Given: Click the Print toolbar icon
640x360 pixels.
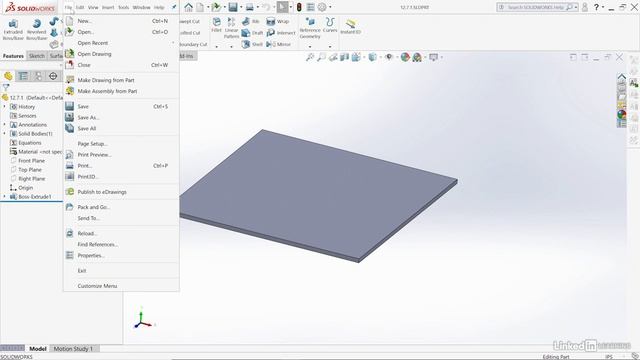Looking at the screenshot, I should pos(250,7).
